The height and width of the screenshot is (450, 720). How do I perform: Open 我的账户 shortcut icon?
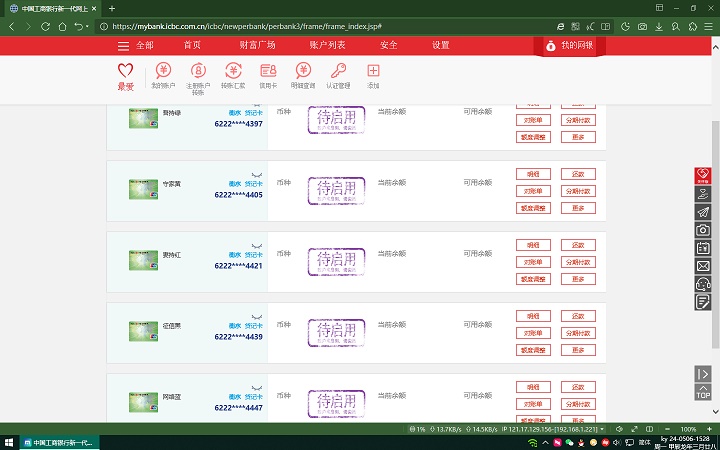(x=161, y=75)
